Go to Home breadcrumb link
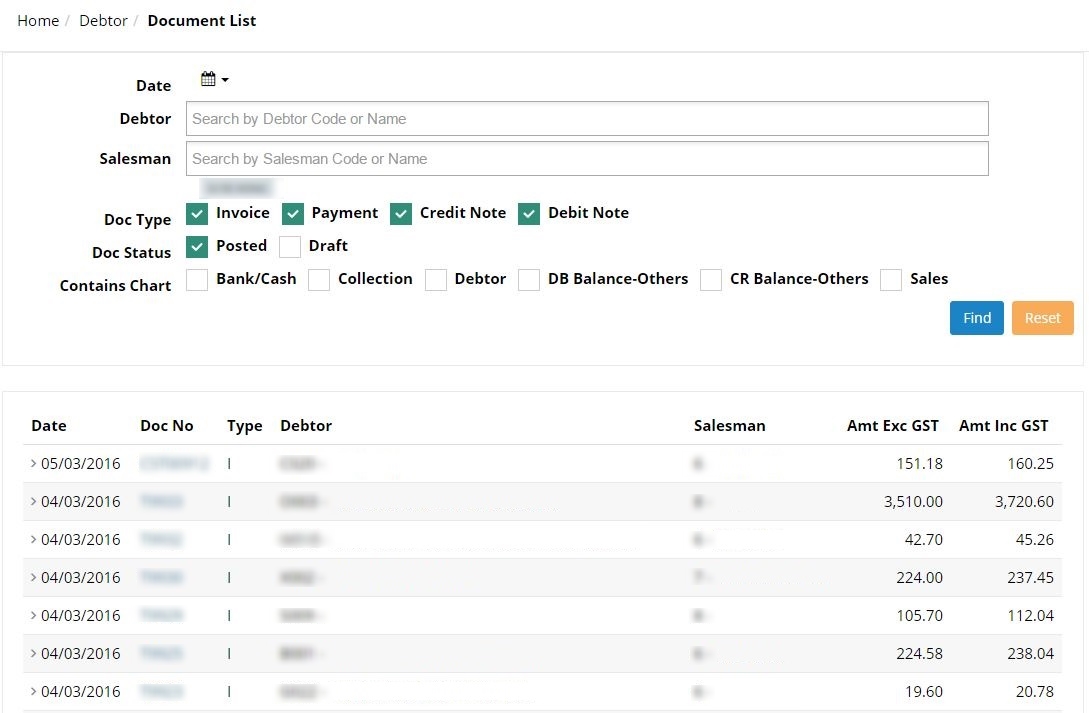 click(38, 21)
